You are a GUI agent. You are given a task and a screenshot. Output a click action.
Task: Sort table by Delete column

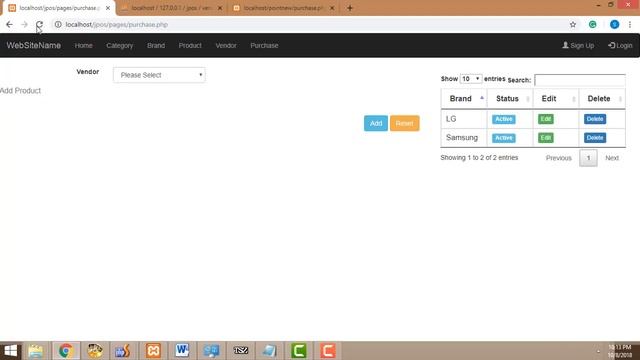click(x=602, y=99)
